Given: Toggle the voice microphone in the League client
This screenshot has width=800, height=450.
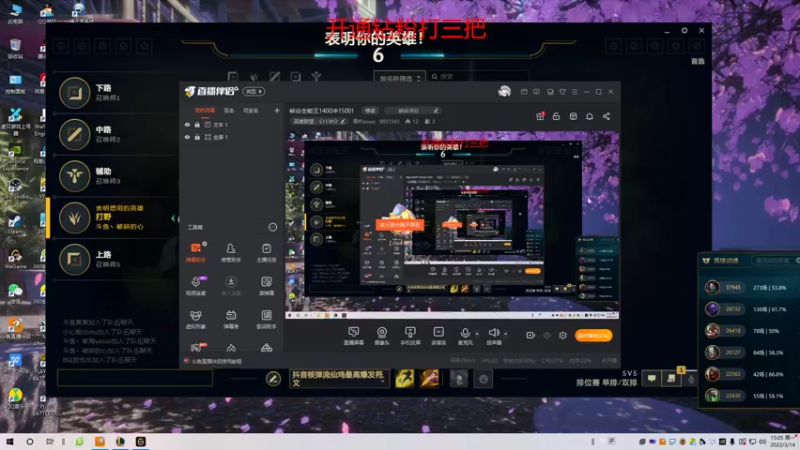Looking at the screenshot, I should [691, 379].
